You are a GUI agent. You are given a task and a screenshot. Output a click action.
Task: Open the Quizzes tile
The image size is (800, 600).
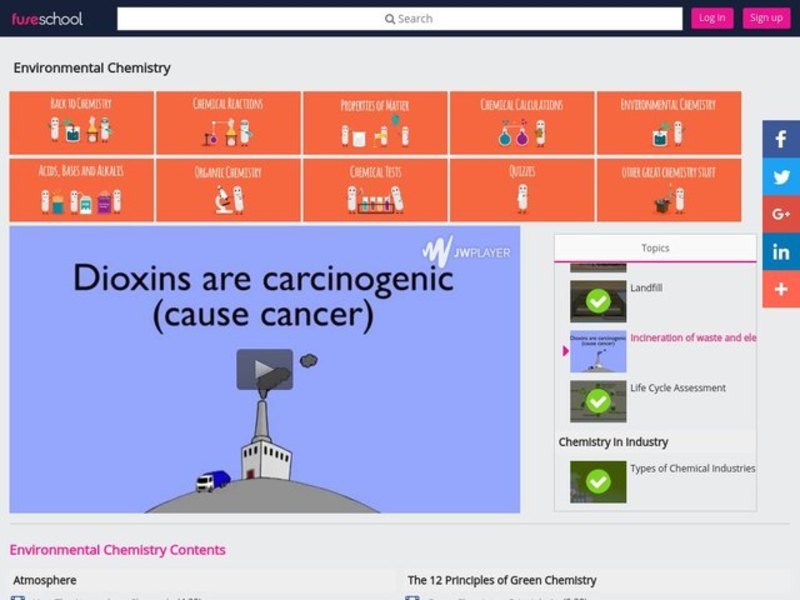click(x=521, y=190)
